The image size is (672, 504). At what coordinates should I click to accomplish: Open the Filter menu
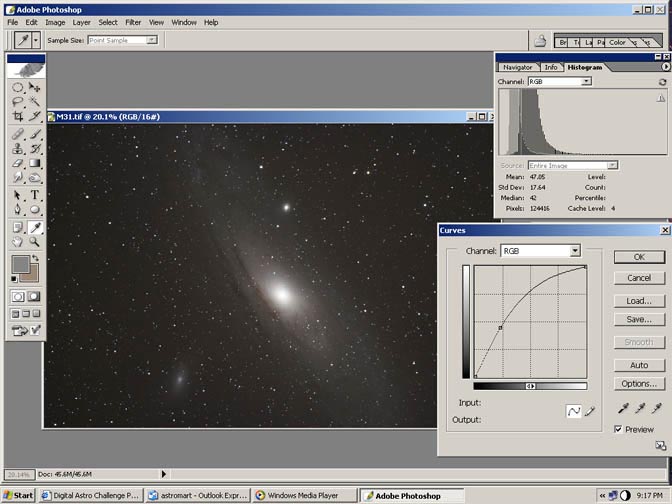click(133, 21)
